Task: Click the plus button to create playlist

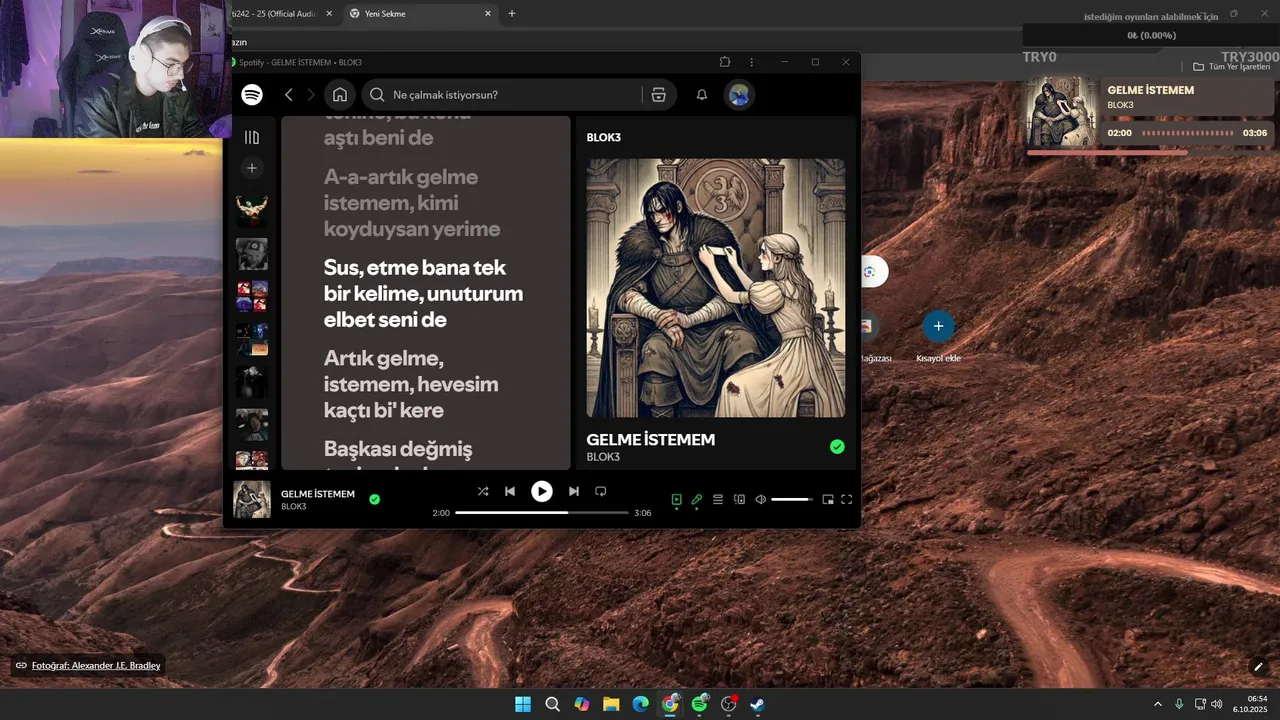Action: pos(252,168)
